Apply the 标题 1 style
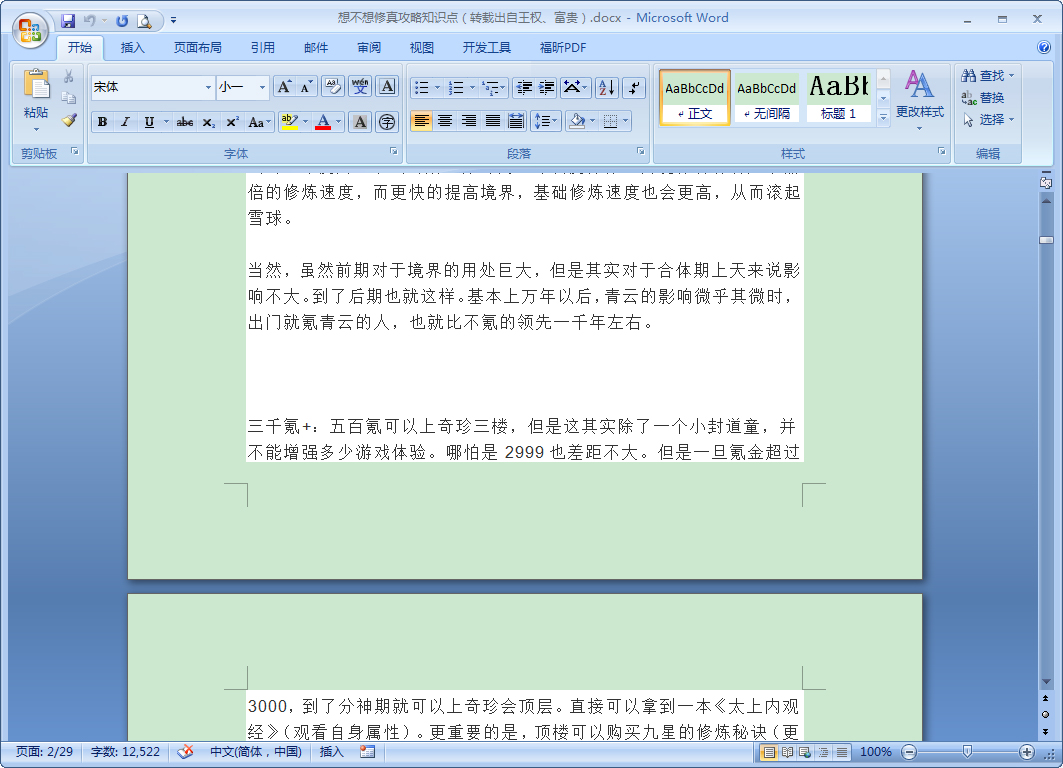1063x768 pixels. (838, 97)
